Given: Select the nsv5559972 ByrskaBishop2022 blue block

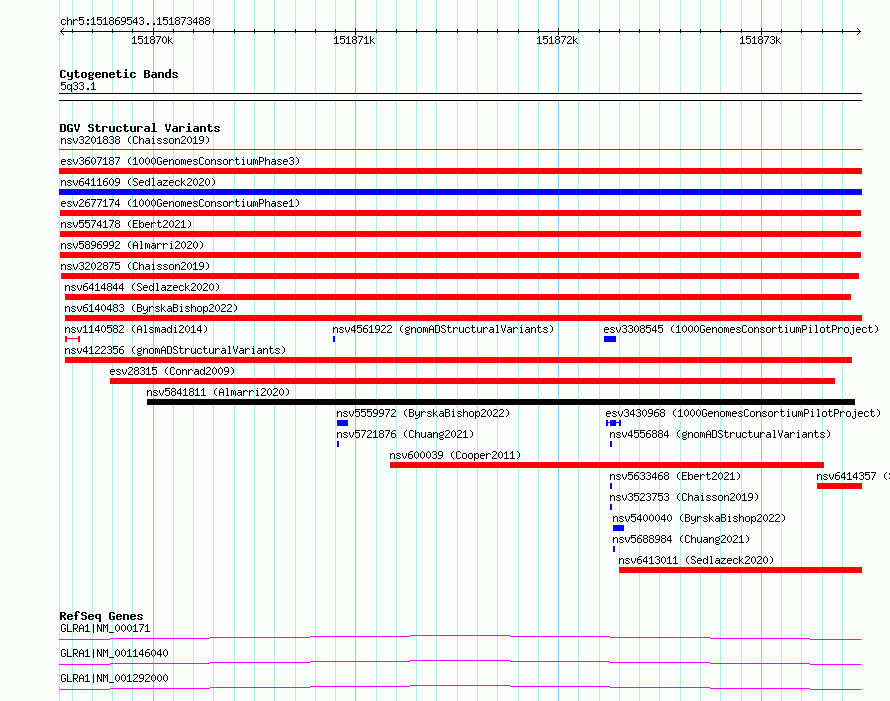Looking at the screenshot, I should (x=342, y=423).
